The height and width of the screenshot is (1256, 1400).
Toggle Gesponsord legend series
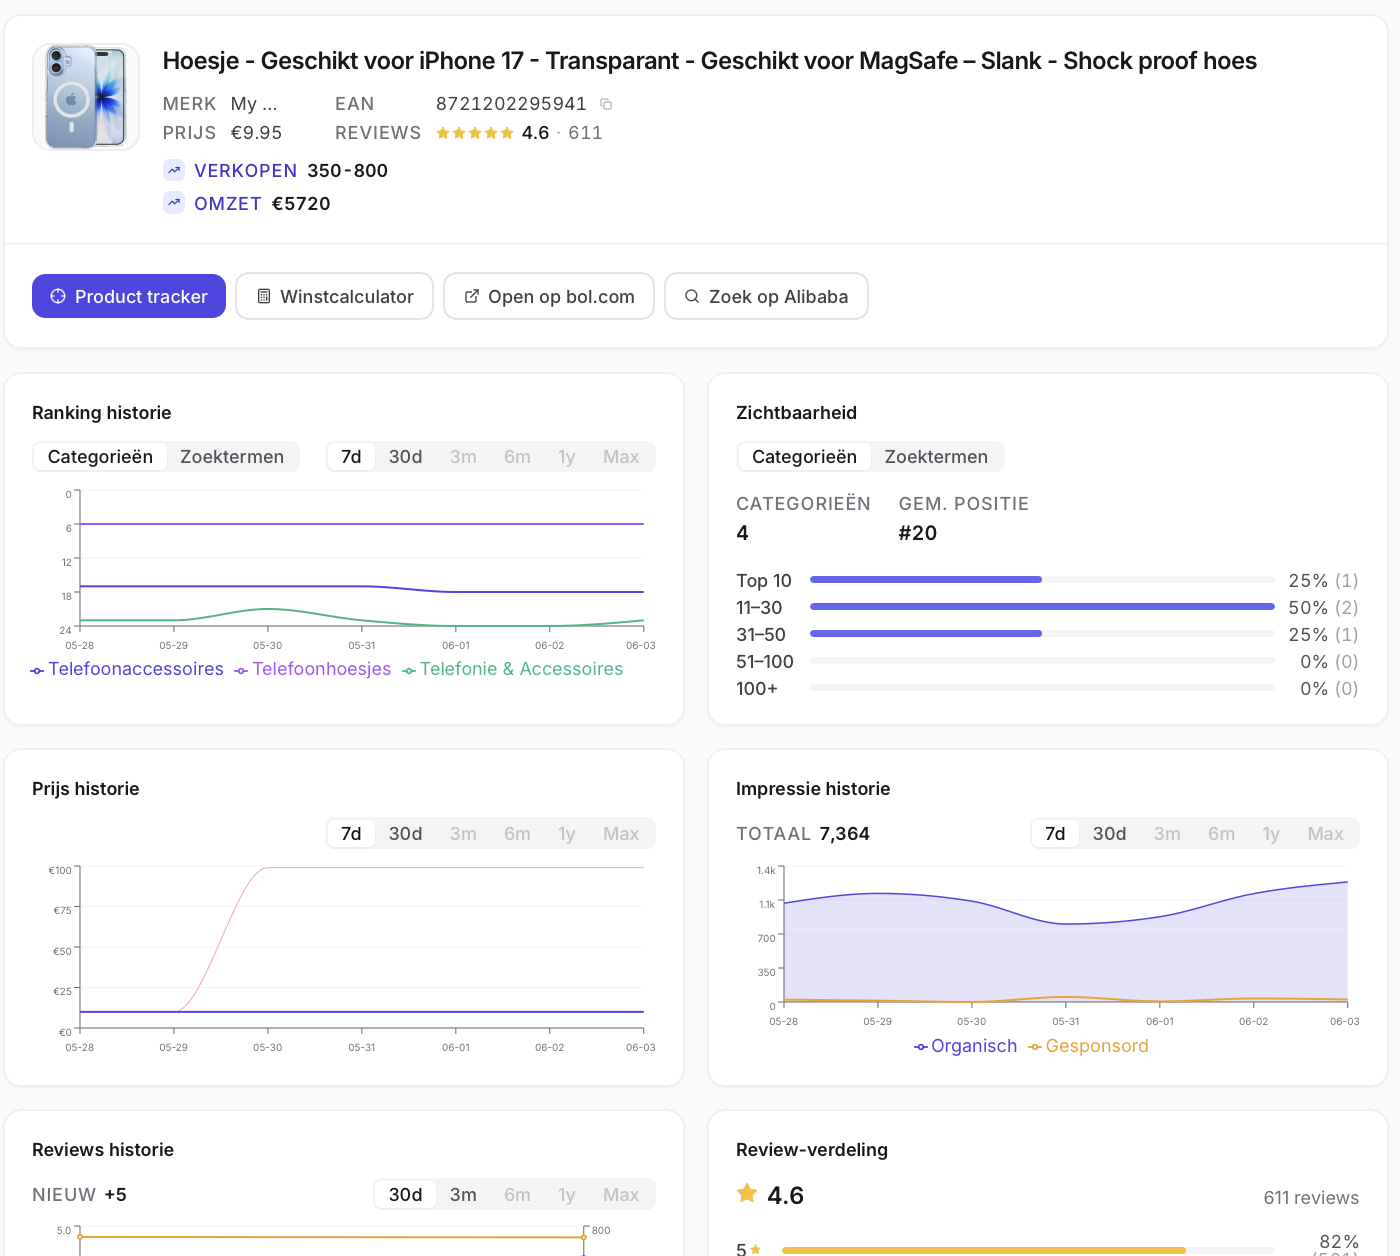(x=1088, y=1046)
